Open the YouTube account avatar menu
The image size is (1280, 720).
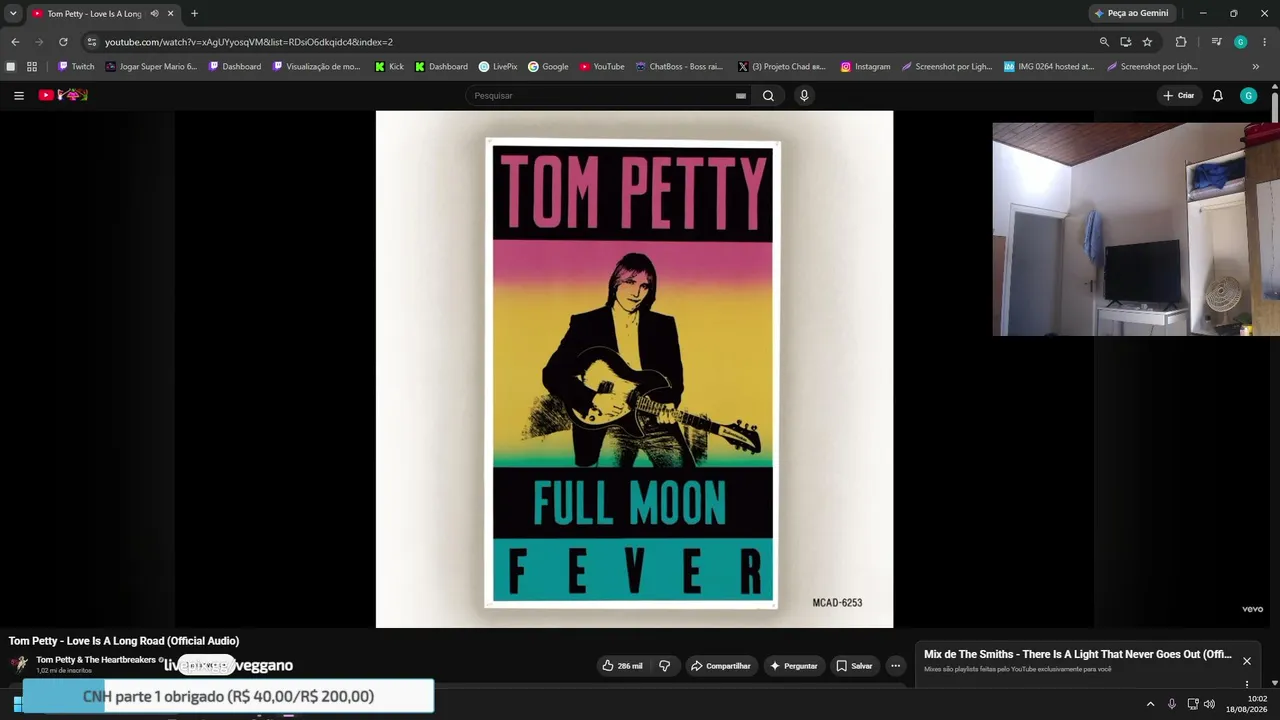[x=1248, y=96]
